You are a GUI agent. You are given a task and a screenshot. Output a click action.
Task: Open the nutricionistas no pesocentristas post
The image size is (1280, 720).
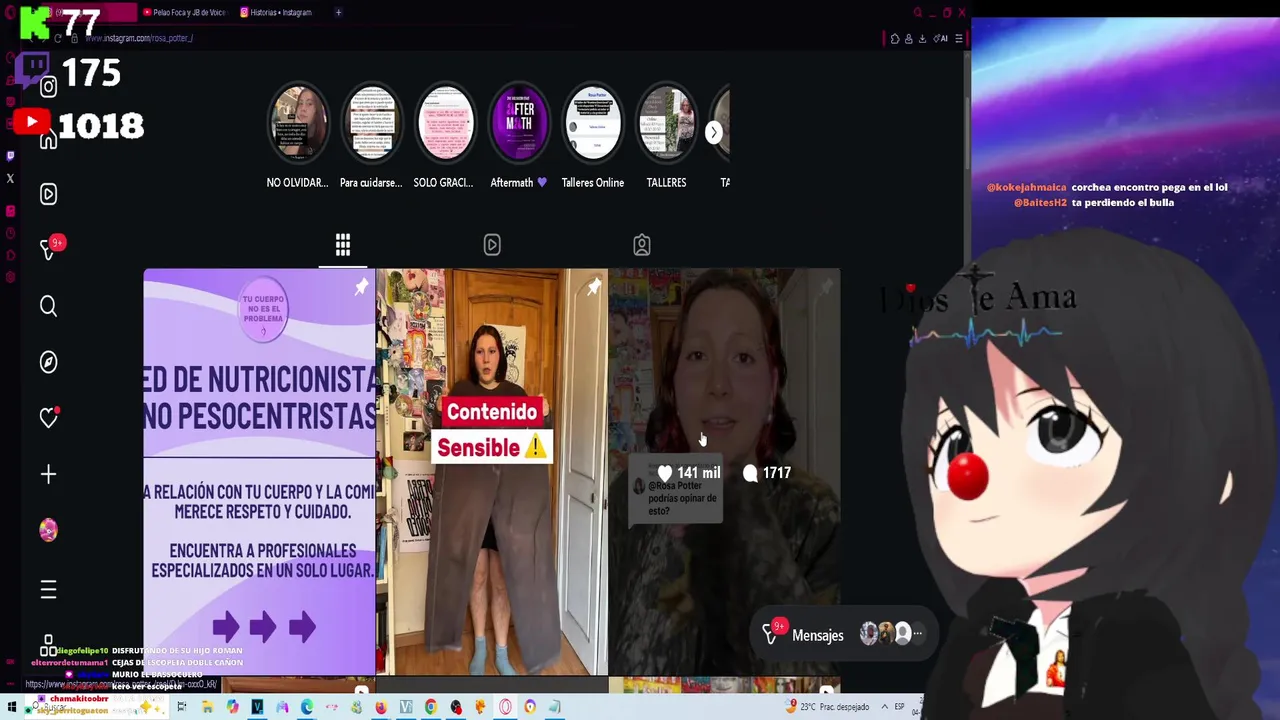tap(259, 471)
